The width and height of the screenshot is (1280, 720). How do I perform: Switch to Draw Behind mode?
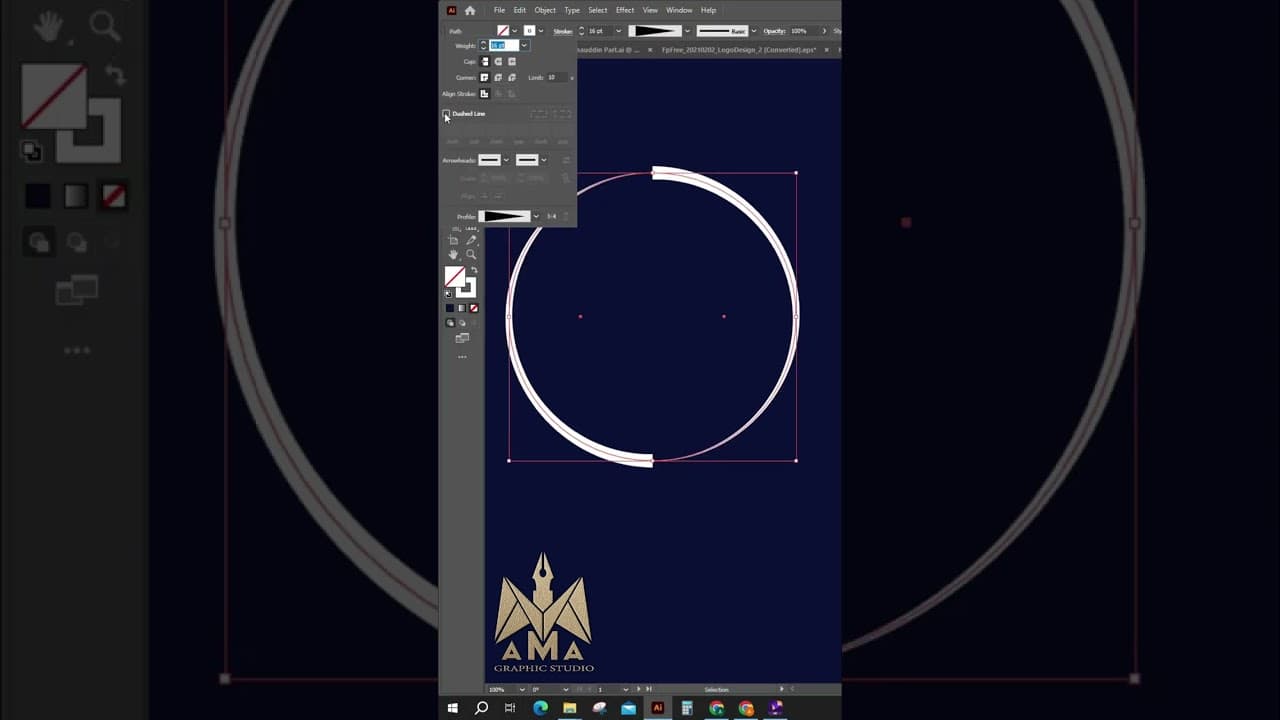462,323
